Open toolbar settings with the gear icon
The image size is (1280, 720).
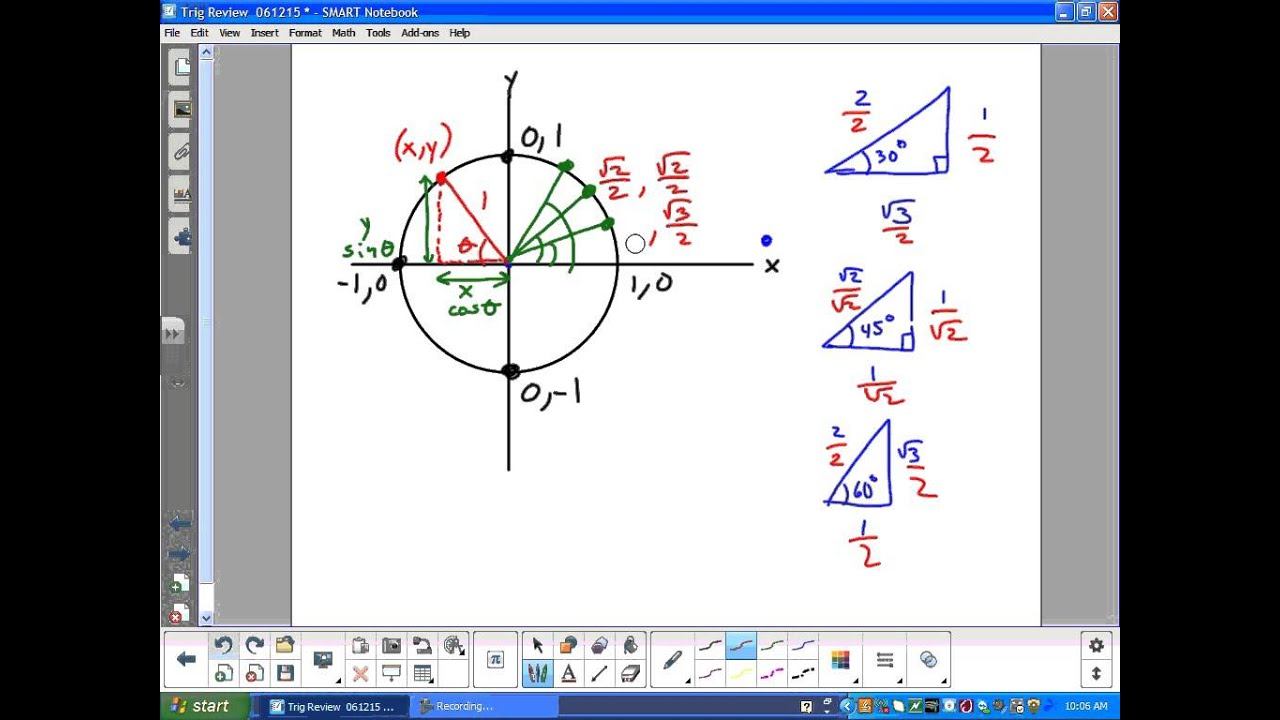pos(1096,645)
